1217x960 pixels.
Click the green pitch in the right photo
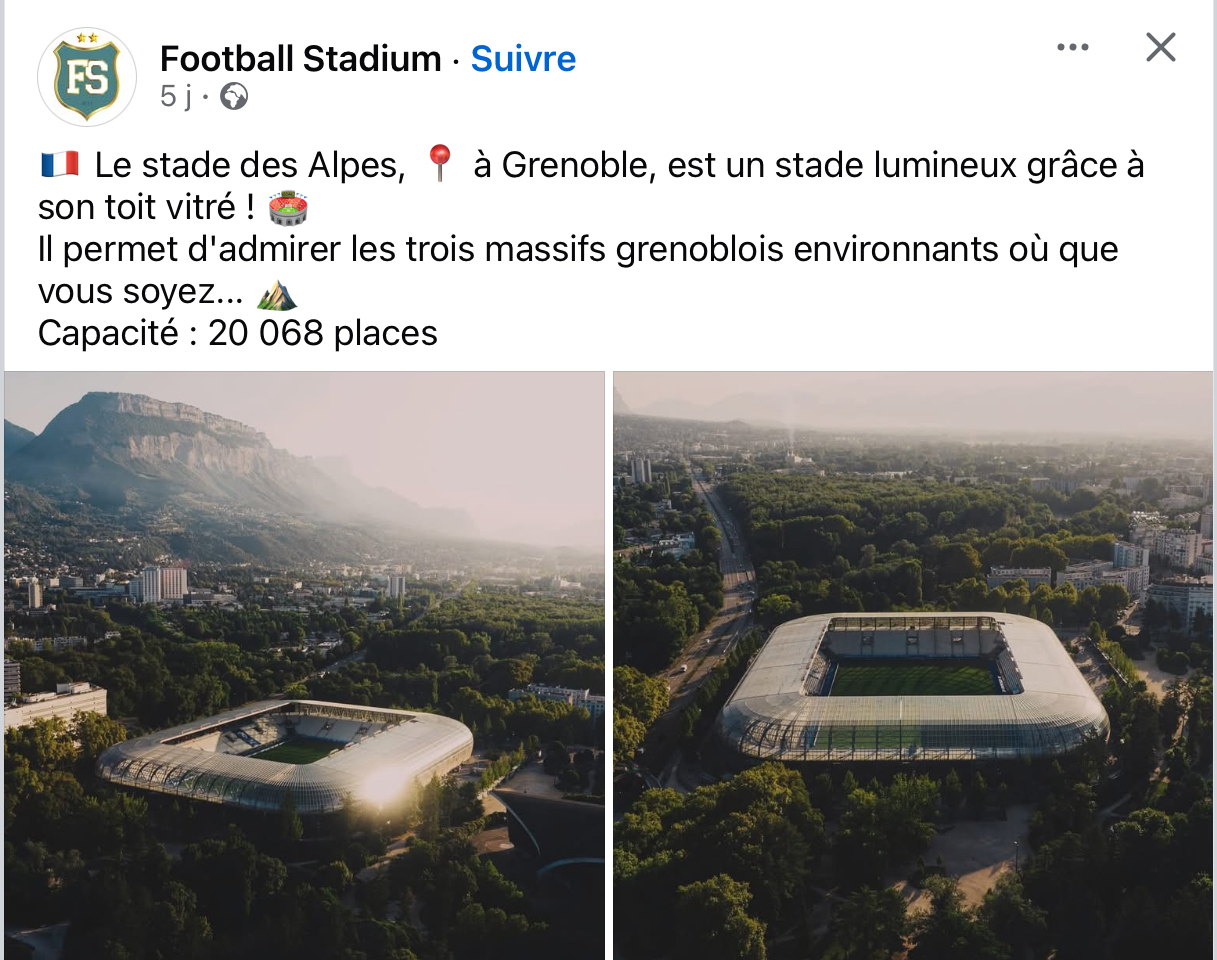(912, 680)
